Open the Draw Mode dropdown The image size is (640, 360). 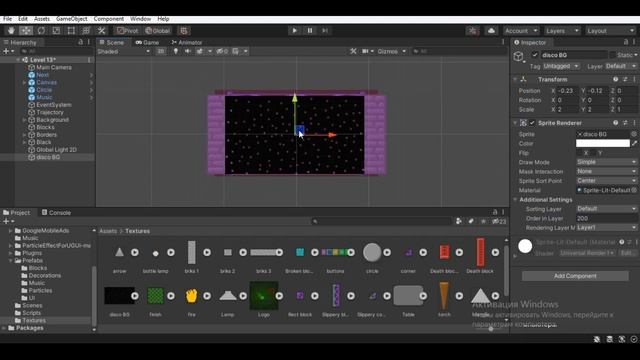point(607,162)
